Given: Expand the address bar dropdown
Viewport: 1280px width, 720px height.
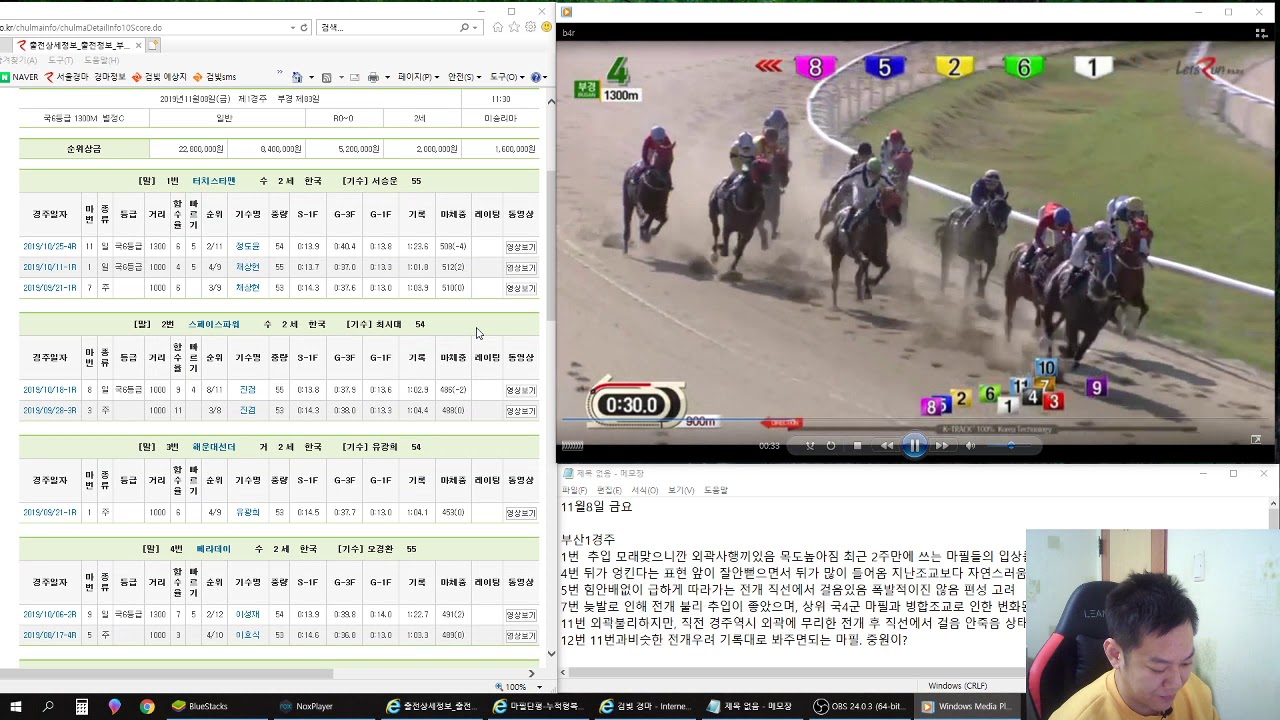Looking at the screenshot, I should click(292, 28).
